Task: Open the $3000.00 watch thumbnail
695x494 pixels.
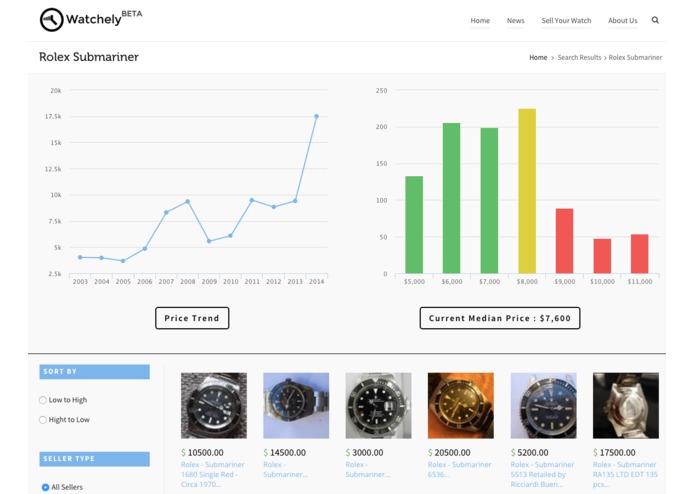Action: (379, 405)
